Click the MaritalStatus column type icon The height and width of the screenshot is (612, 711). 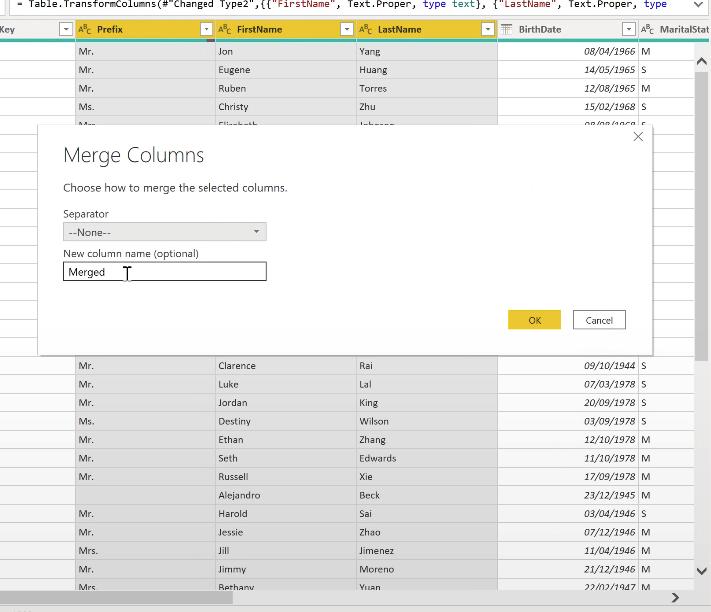[x=647, y=29]
